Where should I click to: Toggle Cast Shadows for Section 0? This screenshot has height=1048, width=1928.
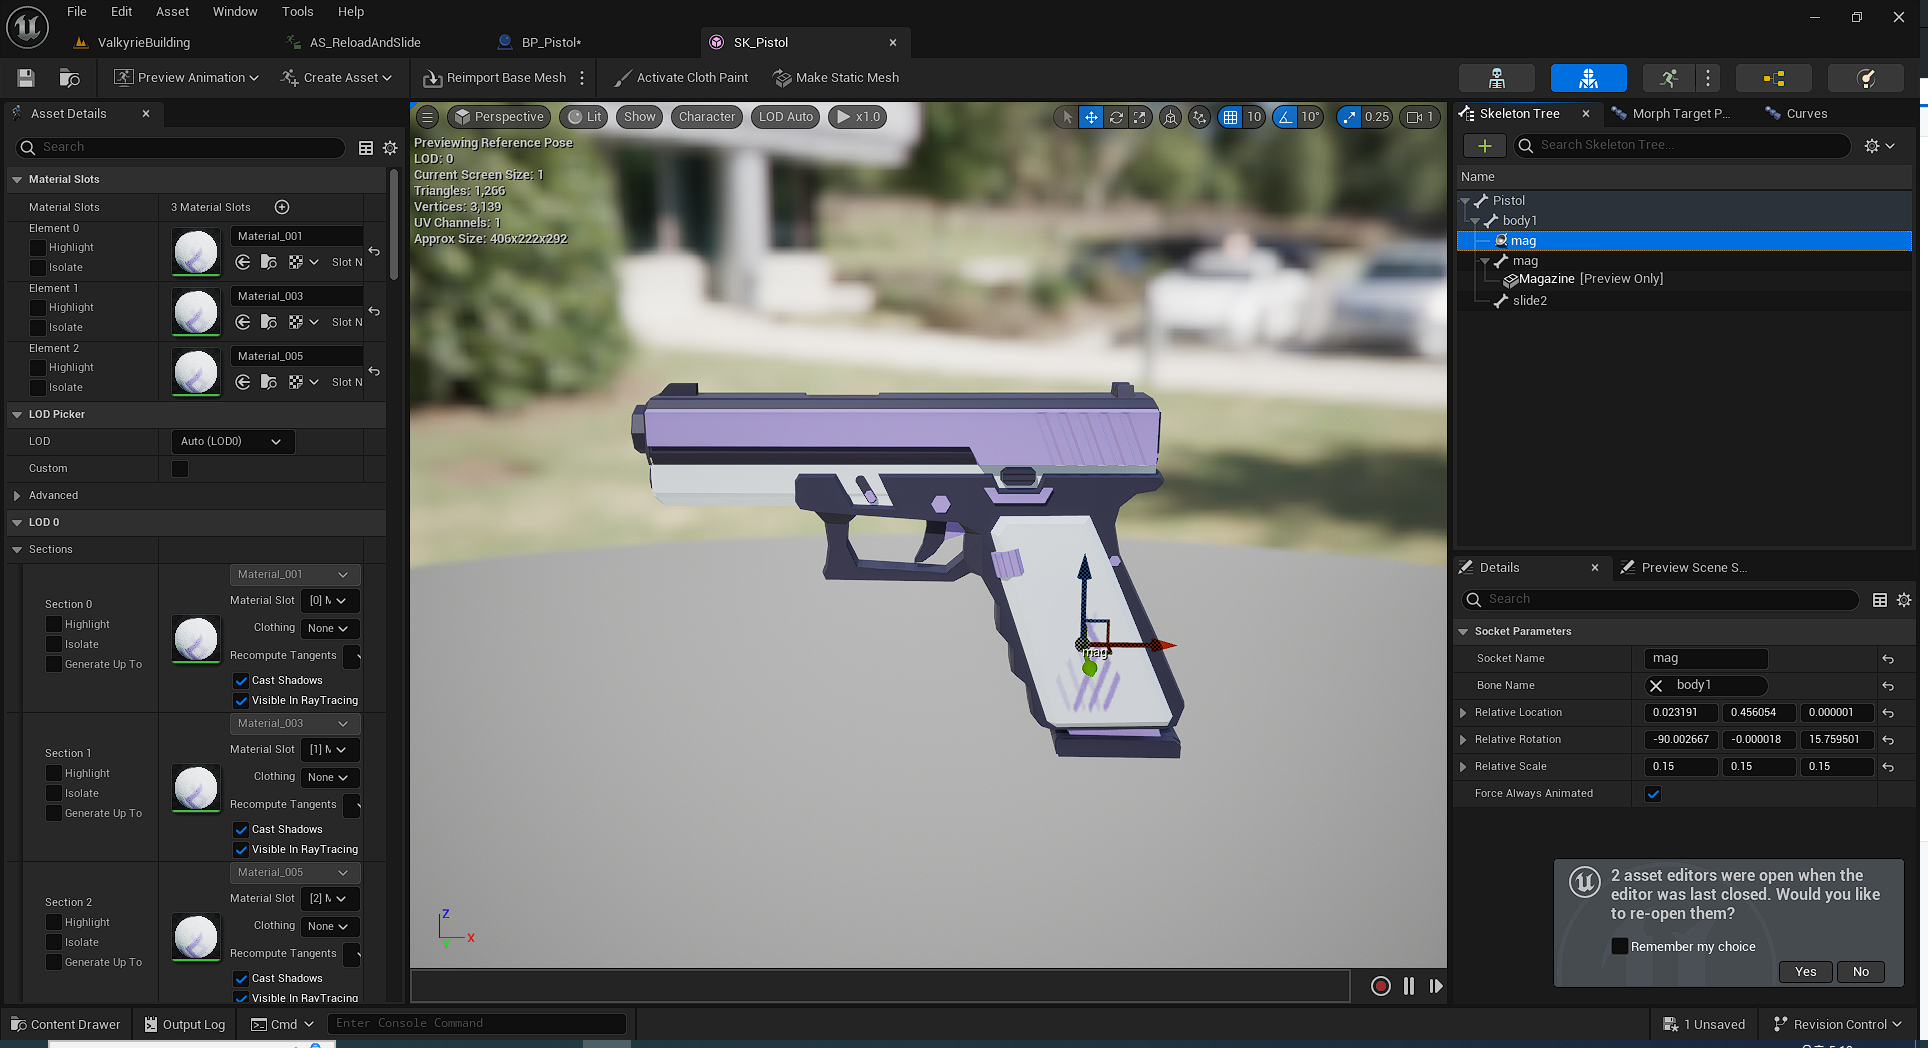241,681
